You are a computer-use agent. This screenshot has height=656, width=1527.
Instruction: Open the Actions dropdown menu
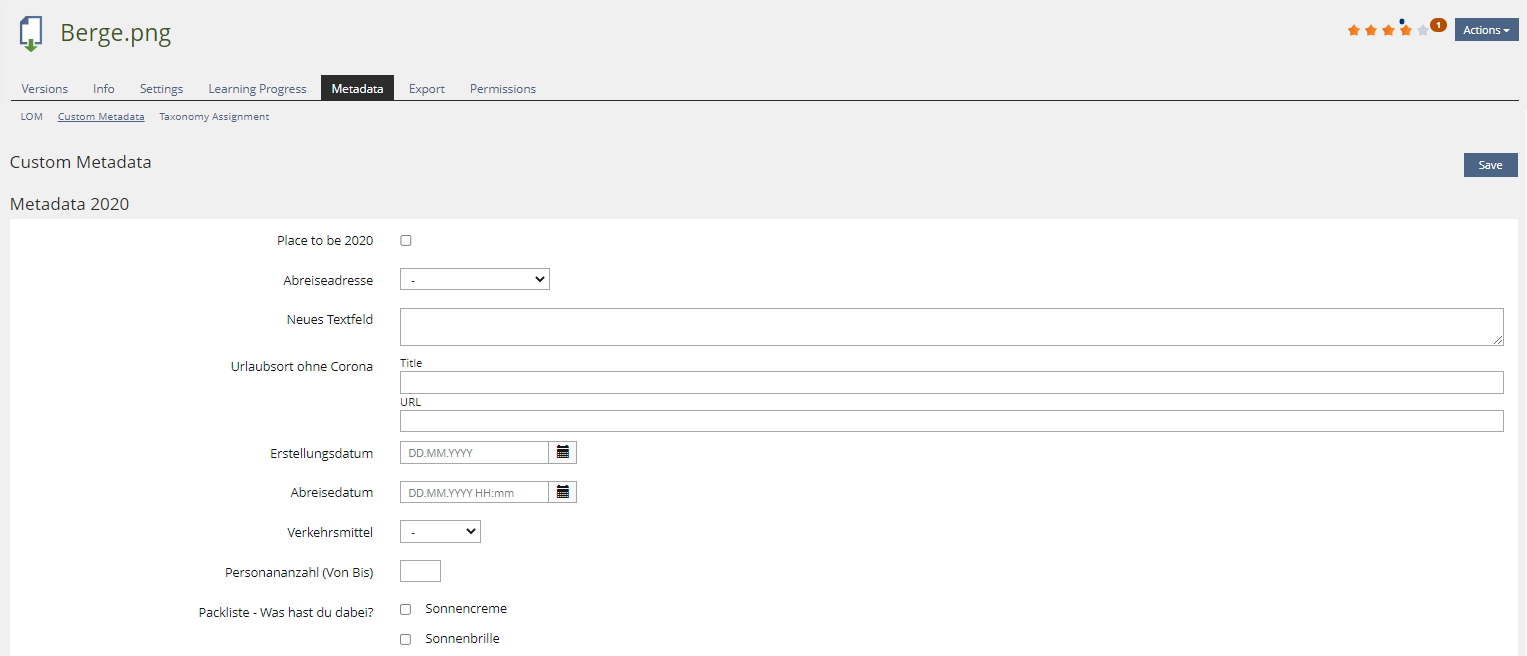1486,30
